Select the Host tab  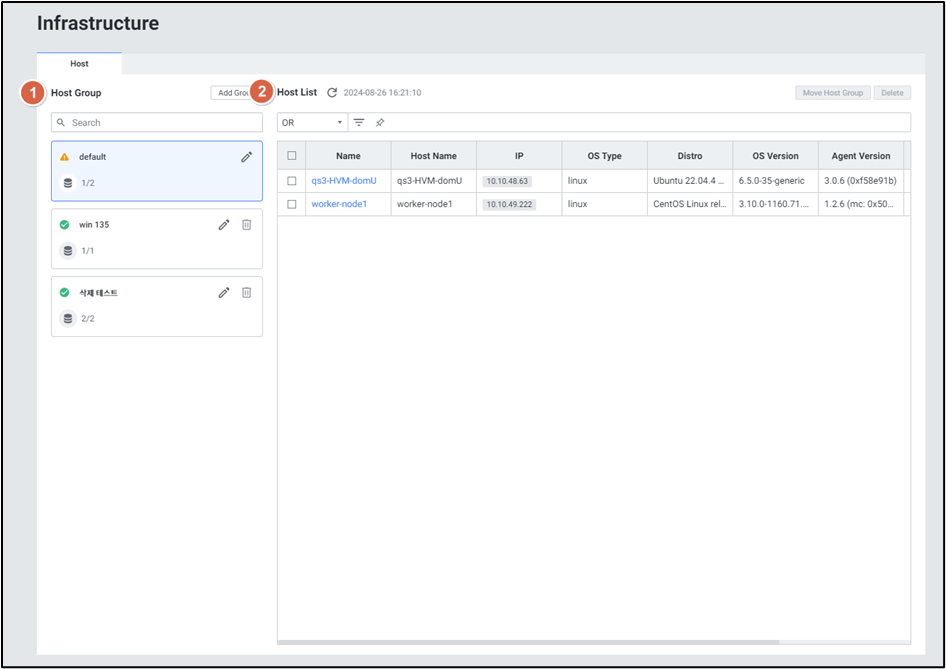79,64
